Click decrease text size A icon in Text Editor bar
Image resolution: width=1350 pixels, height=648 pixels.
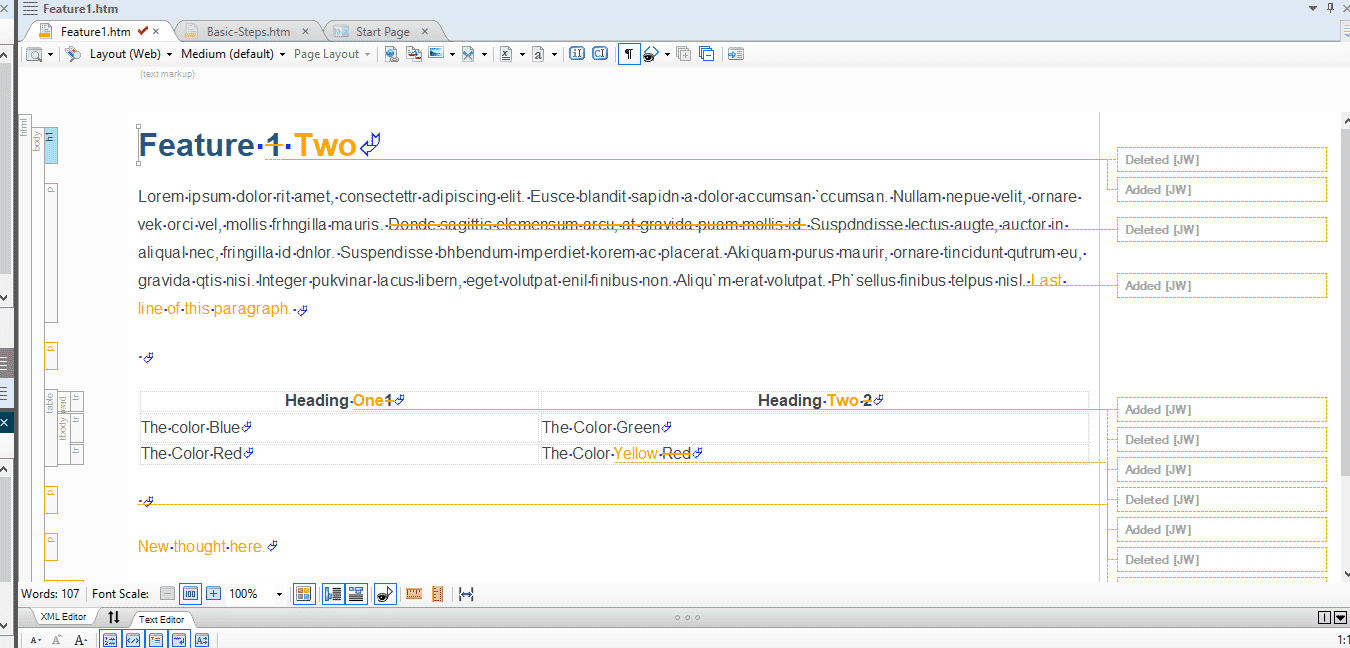[x=35, y=640]
